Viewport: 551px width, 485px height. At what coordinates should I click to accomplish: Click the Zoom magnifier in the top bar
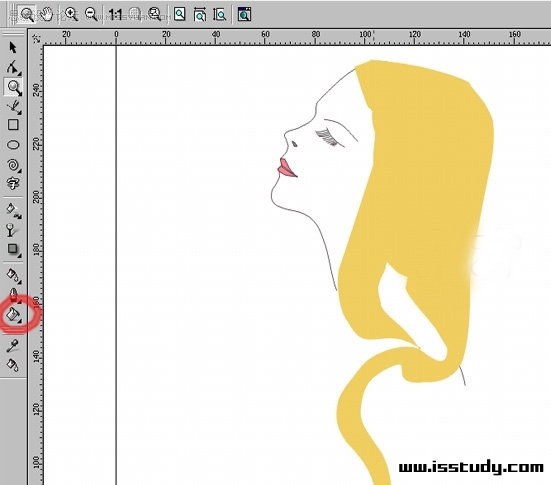click(x=27, y=15)
